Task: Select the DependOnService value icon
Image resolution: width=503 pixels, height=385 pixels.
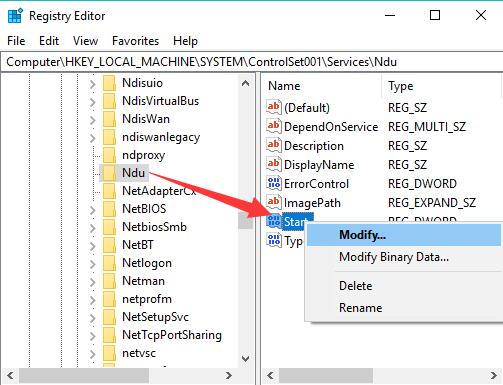Action: pyautogui.click(x=274, y=126)
